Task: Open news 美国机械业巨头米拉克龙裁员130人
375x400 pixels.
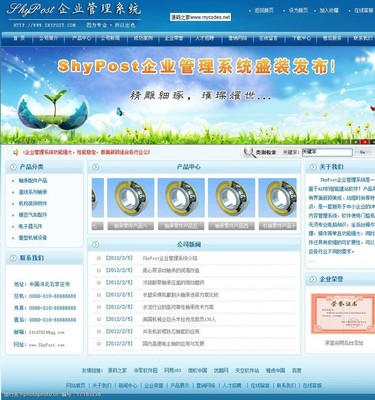Action: [179, 319]
